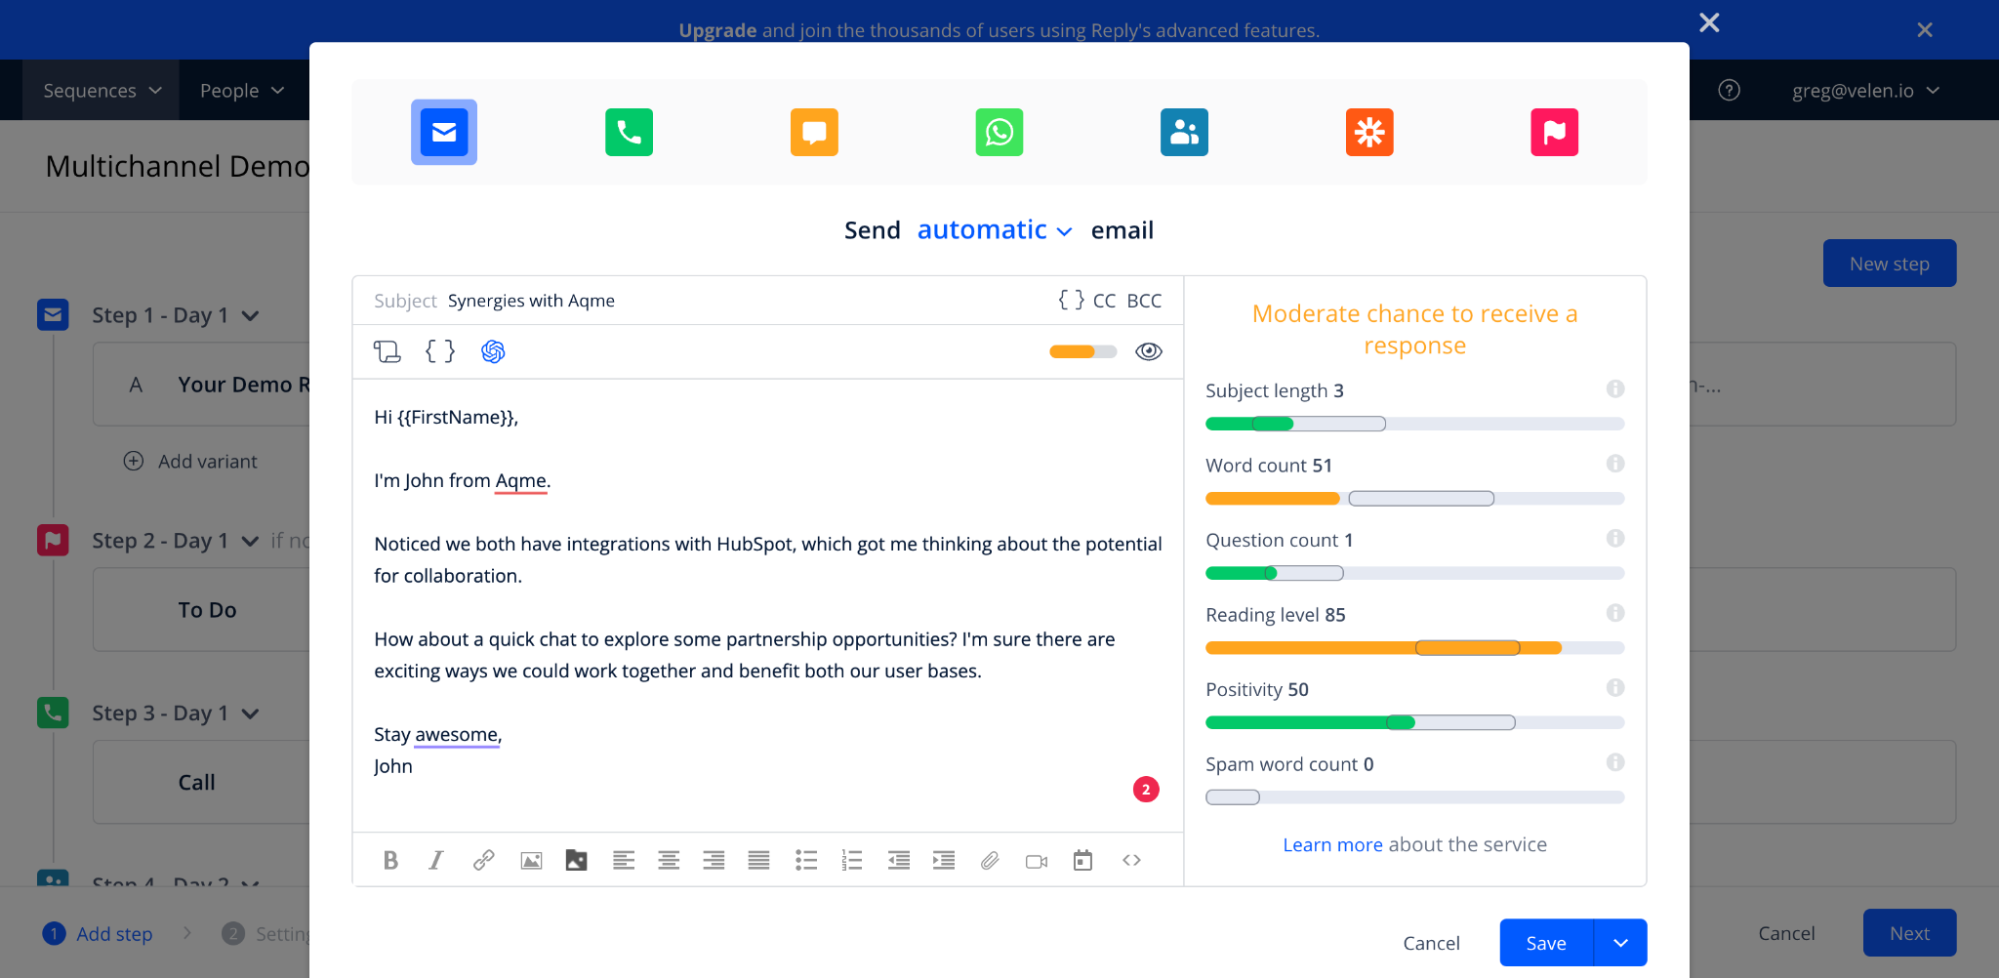Add BCC recipients
This screenshot has height=979, width=1999.
coord(1144,301)
